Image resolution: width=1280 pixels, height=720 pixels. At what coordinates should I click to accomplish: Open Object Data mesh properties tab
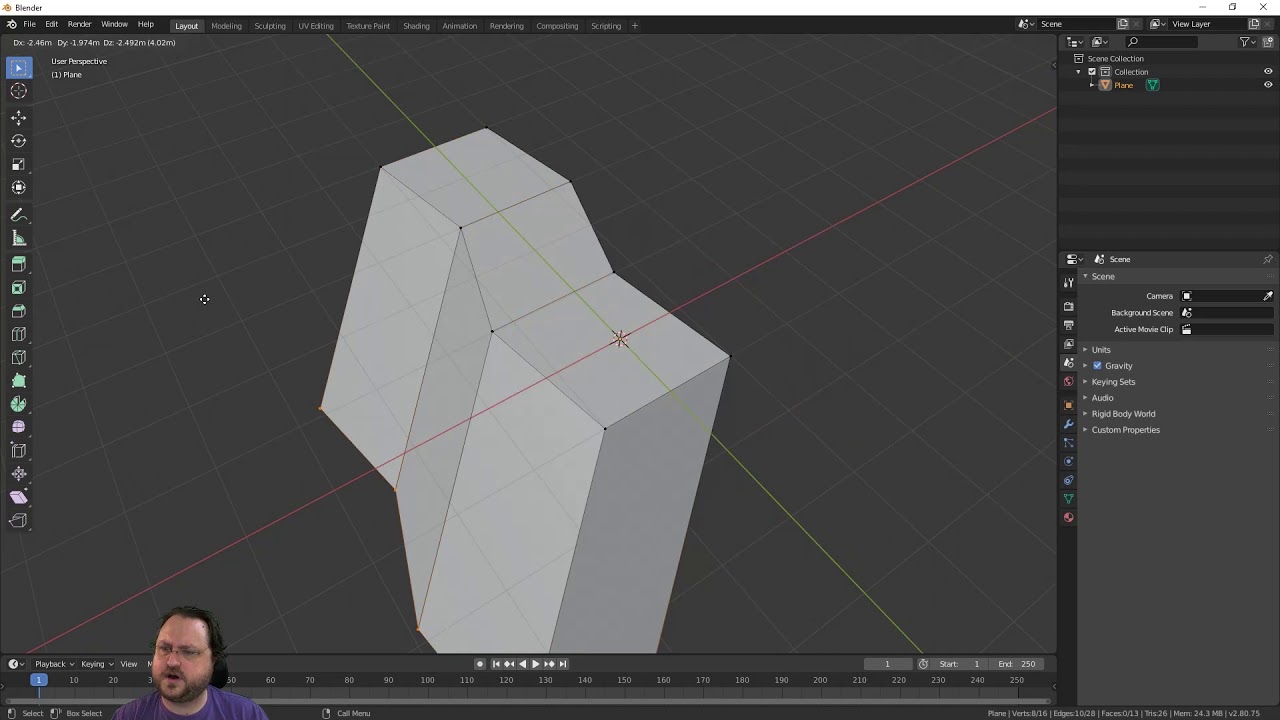coord(1068,499)
